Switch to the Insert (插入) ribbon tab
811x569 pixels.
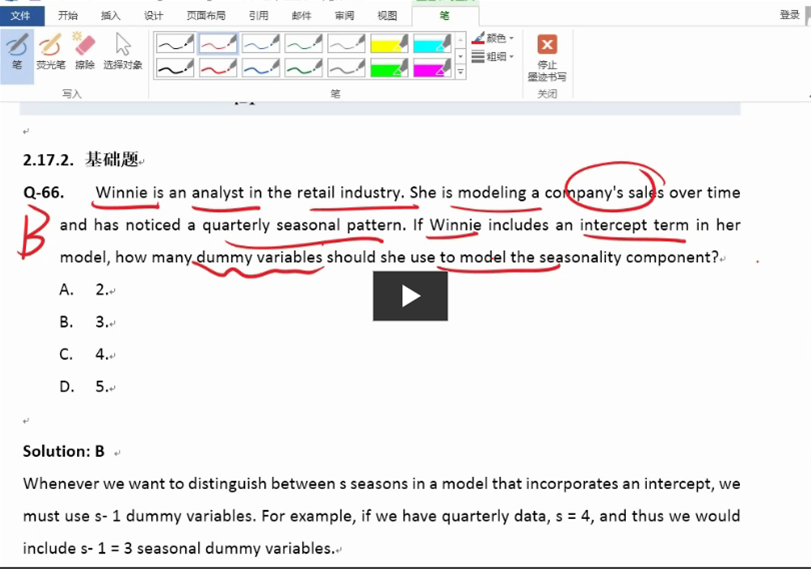(x=110, y=15)
